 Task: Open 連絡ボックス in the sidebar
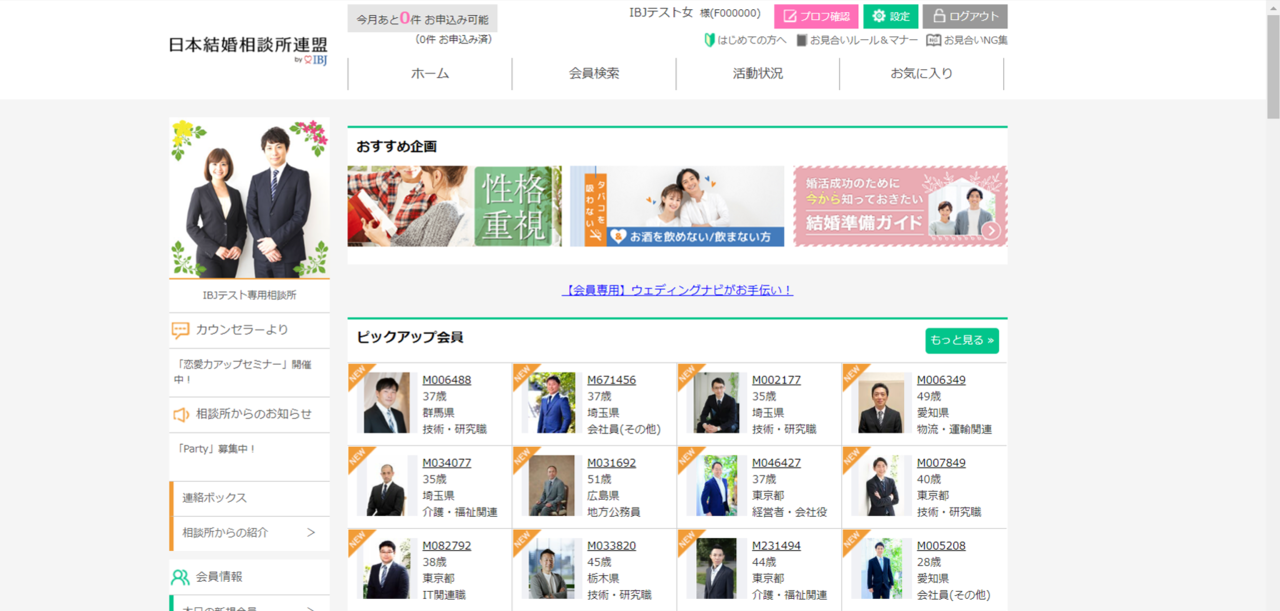tap(250, 498)
